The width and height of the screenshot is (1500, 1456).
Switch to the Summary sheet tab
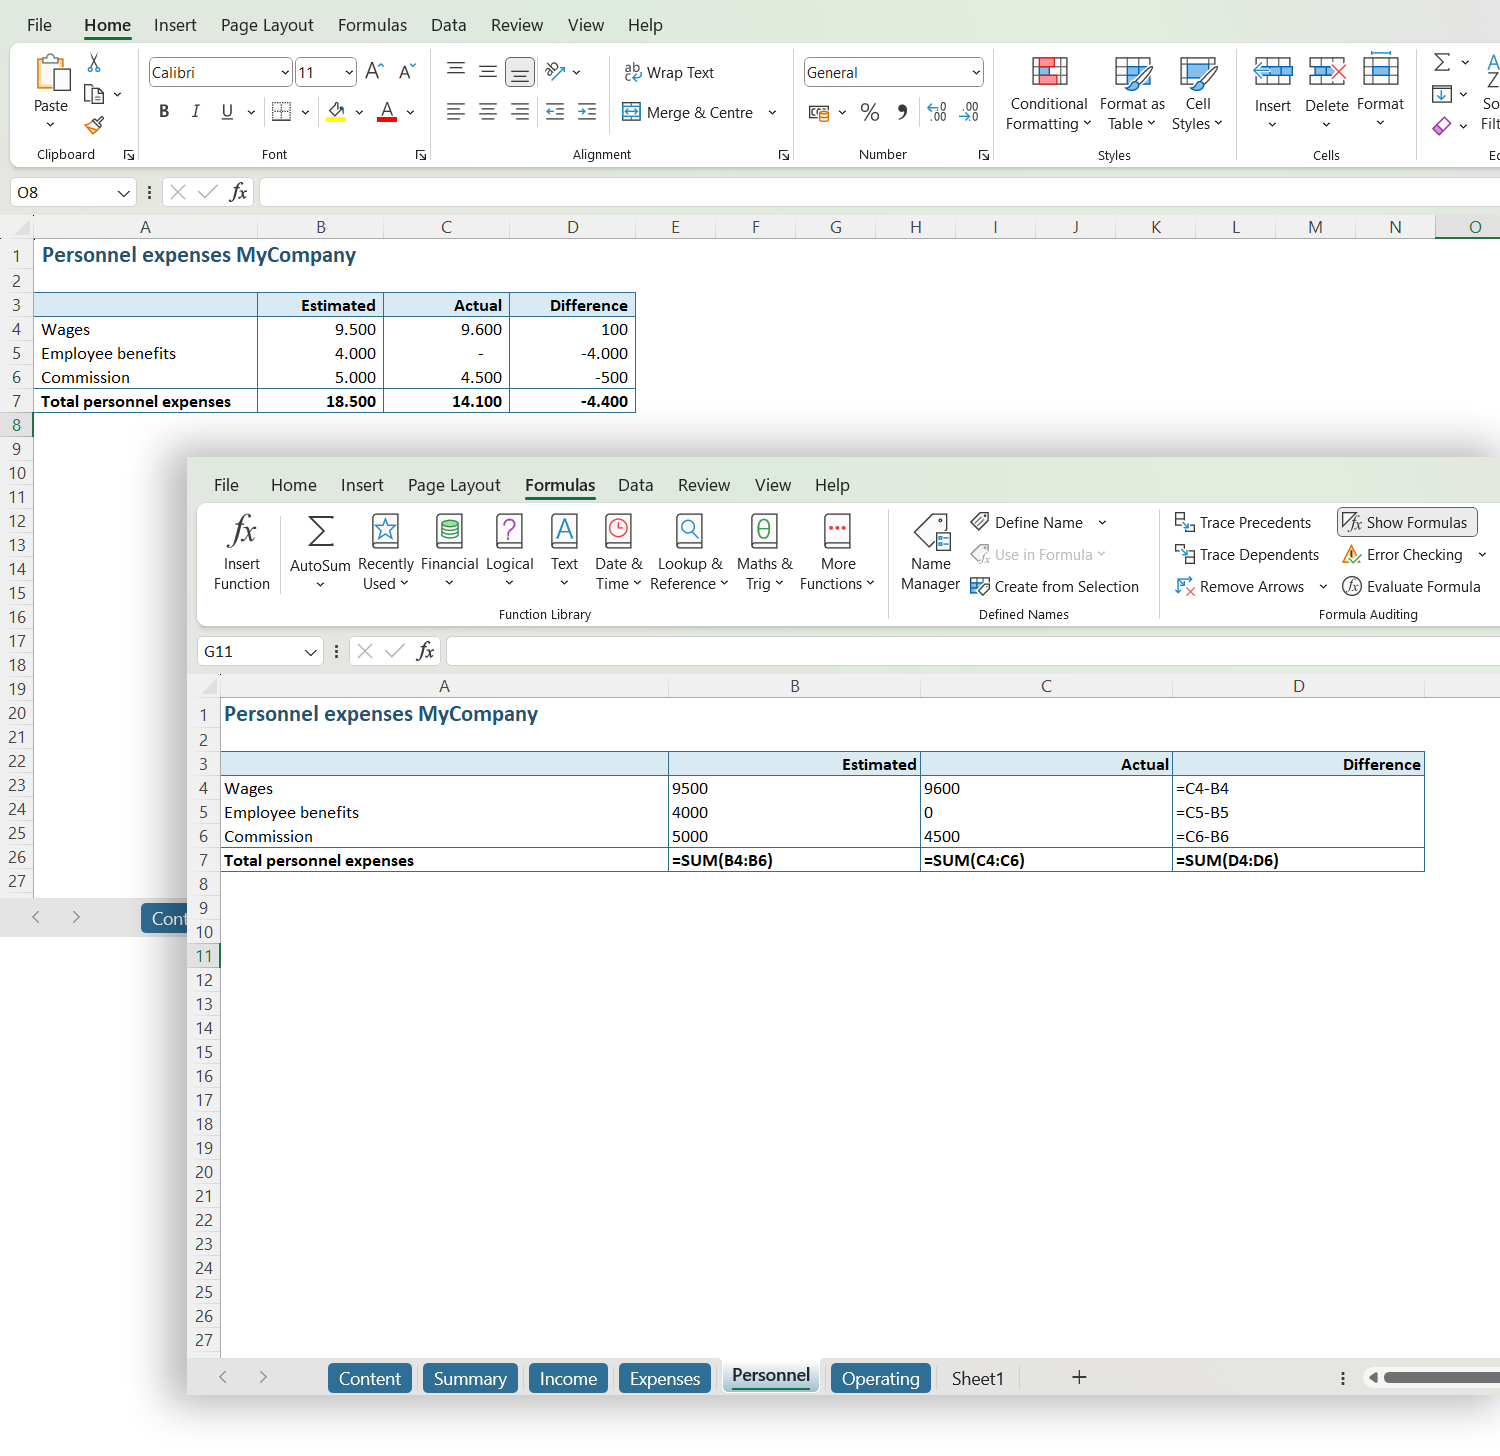[470, 1378]
